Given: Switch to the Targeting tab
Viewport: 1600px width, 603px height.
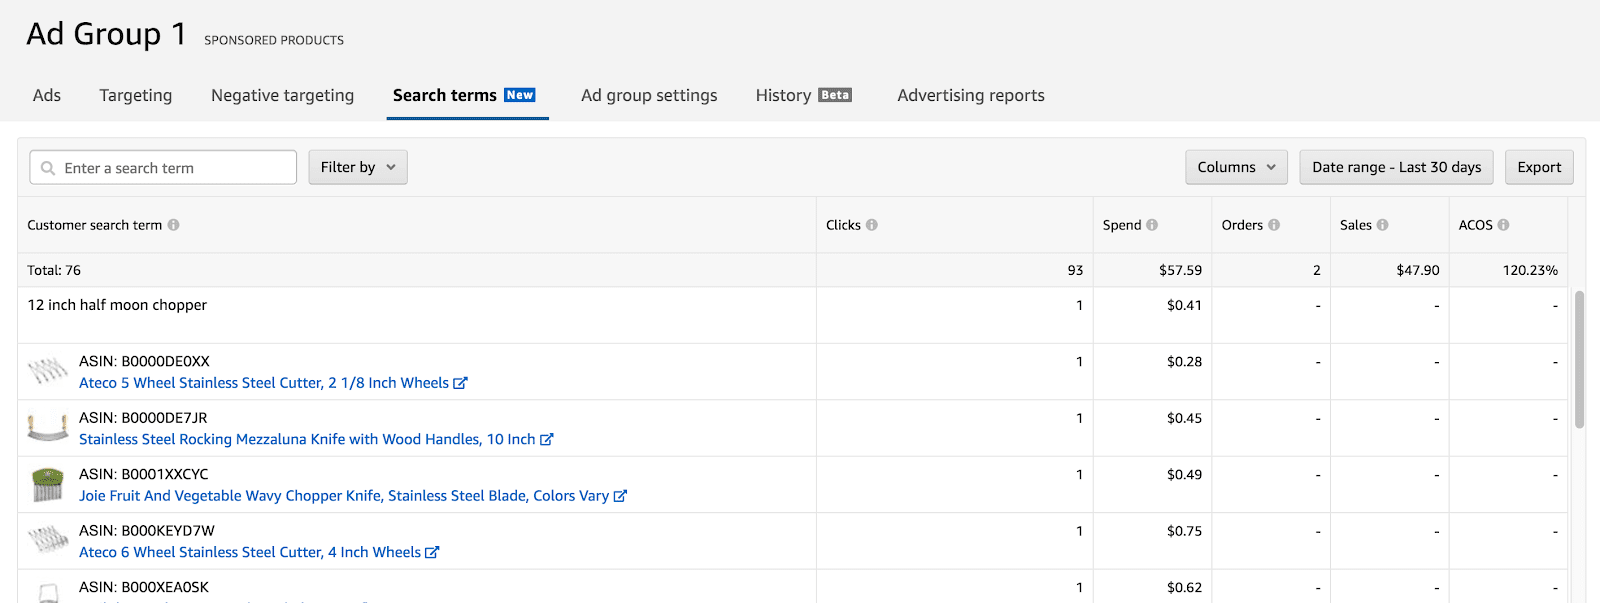Looking at the screenshot, I should pyautogui.click(x=136, y=95).
